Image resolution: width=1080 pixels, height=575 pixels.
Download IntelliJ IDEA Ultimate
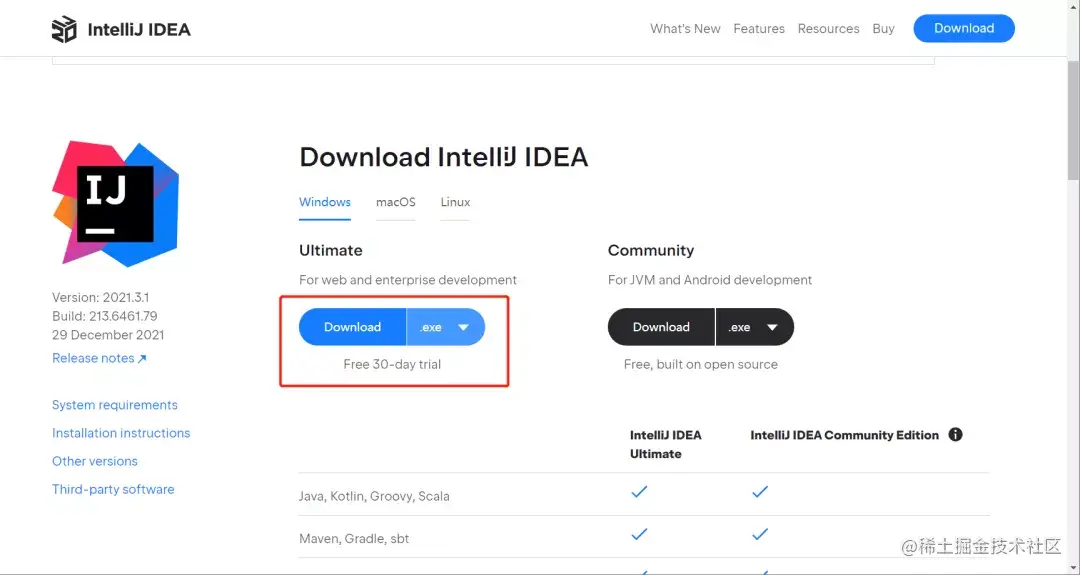(352, 327)
